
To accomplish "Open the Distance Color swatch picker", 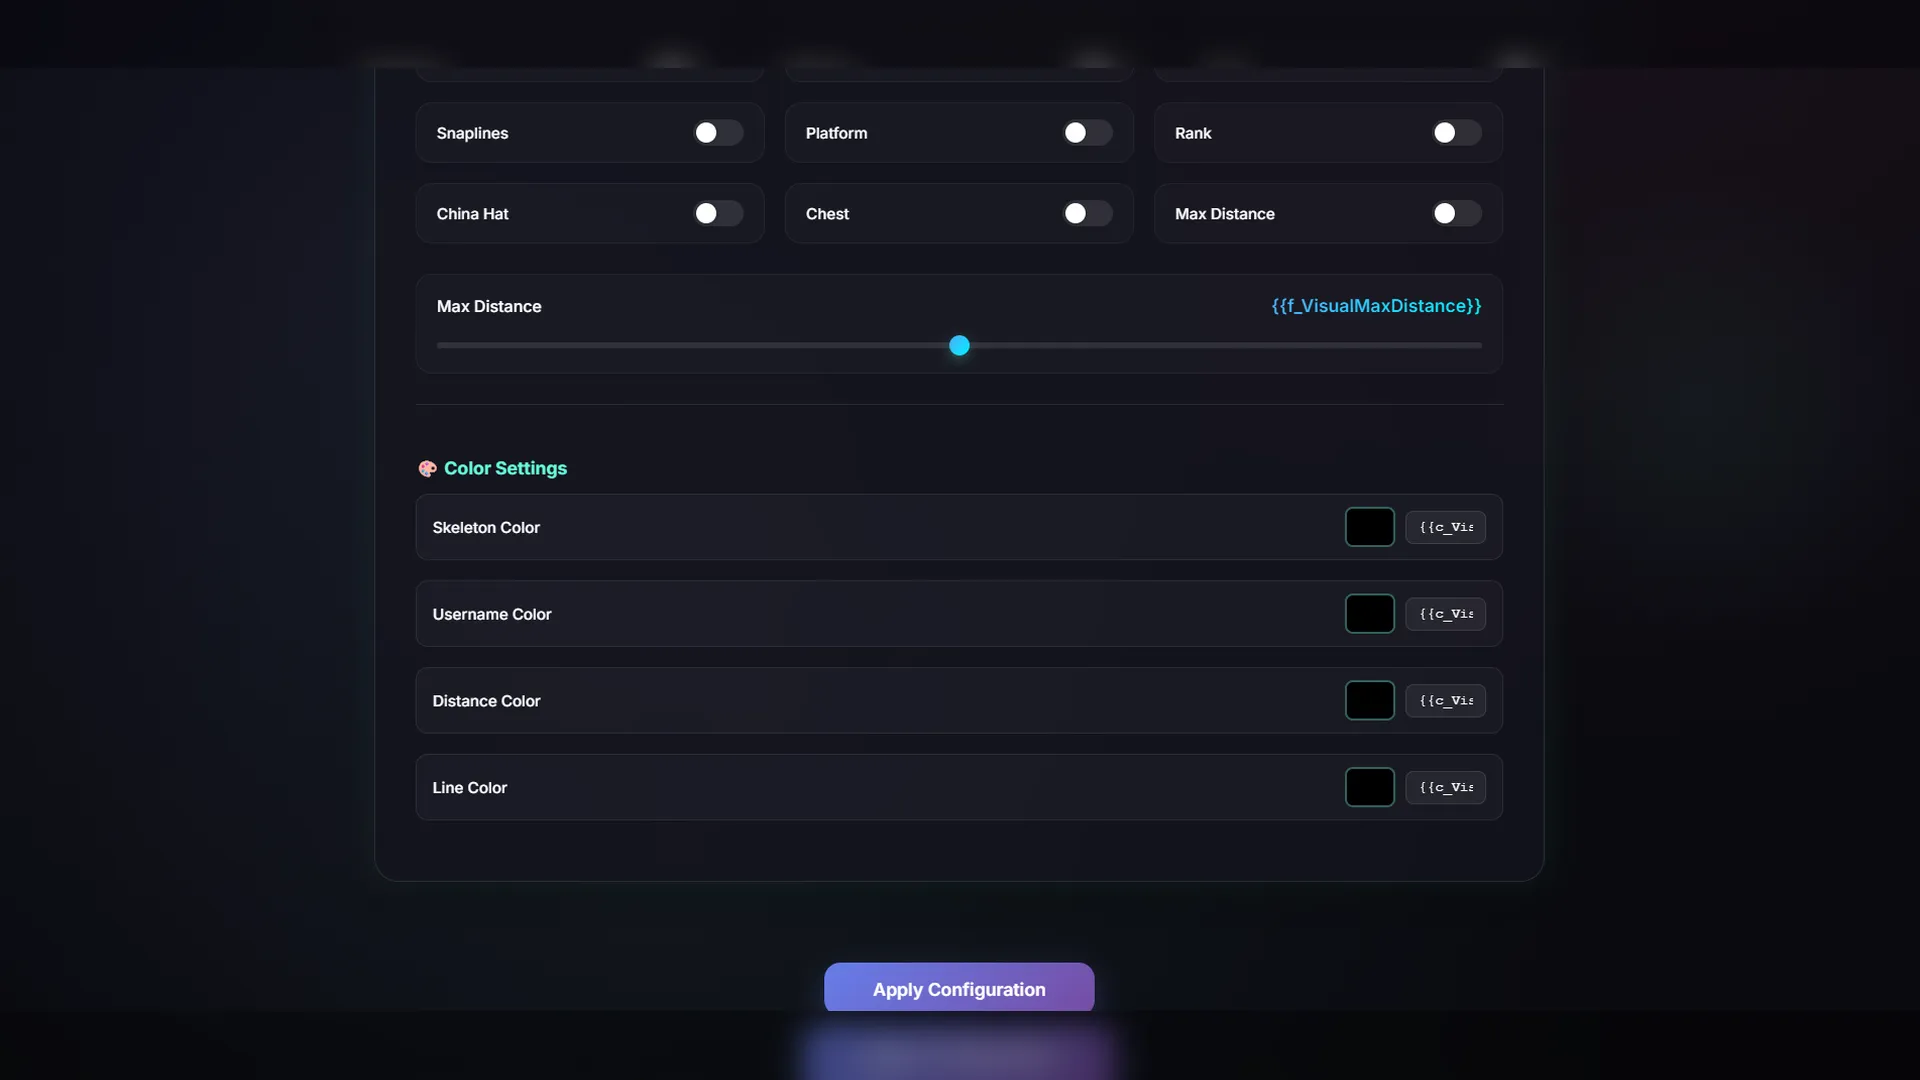I will (1369, 701).
